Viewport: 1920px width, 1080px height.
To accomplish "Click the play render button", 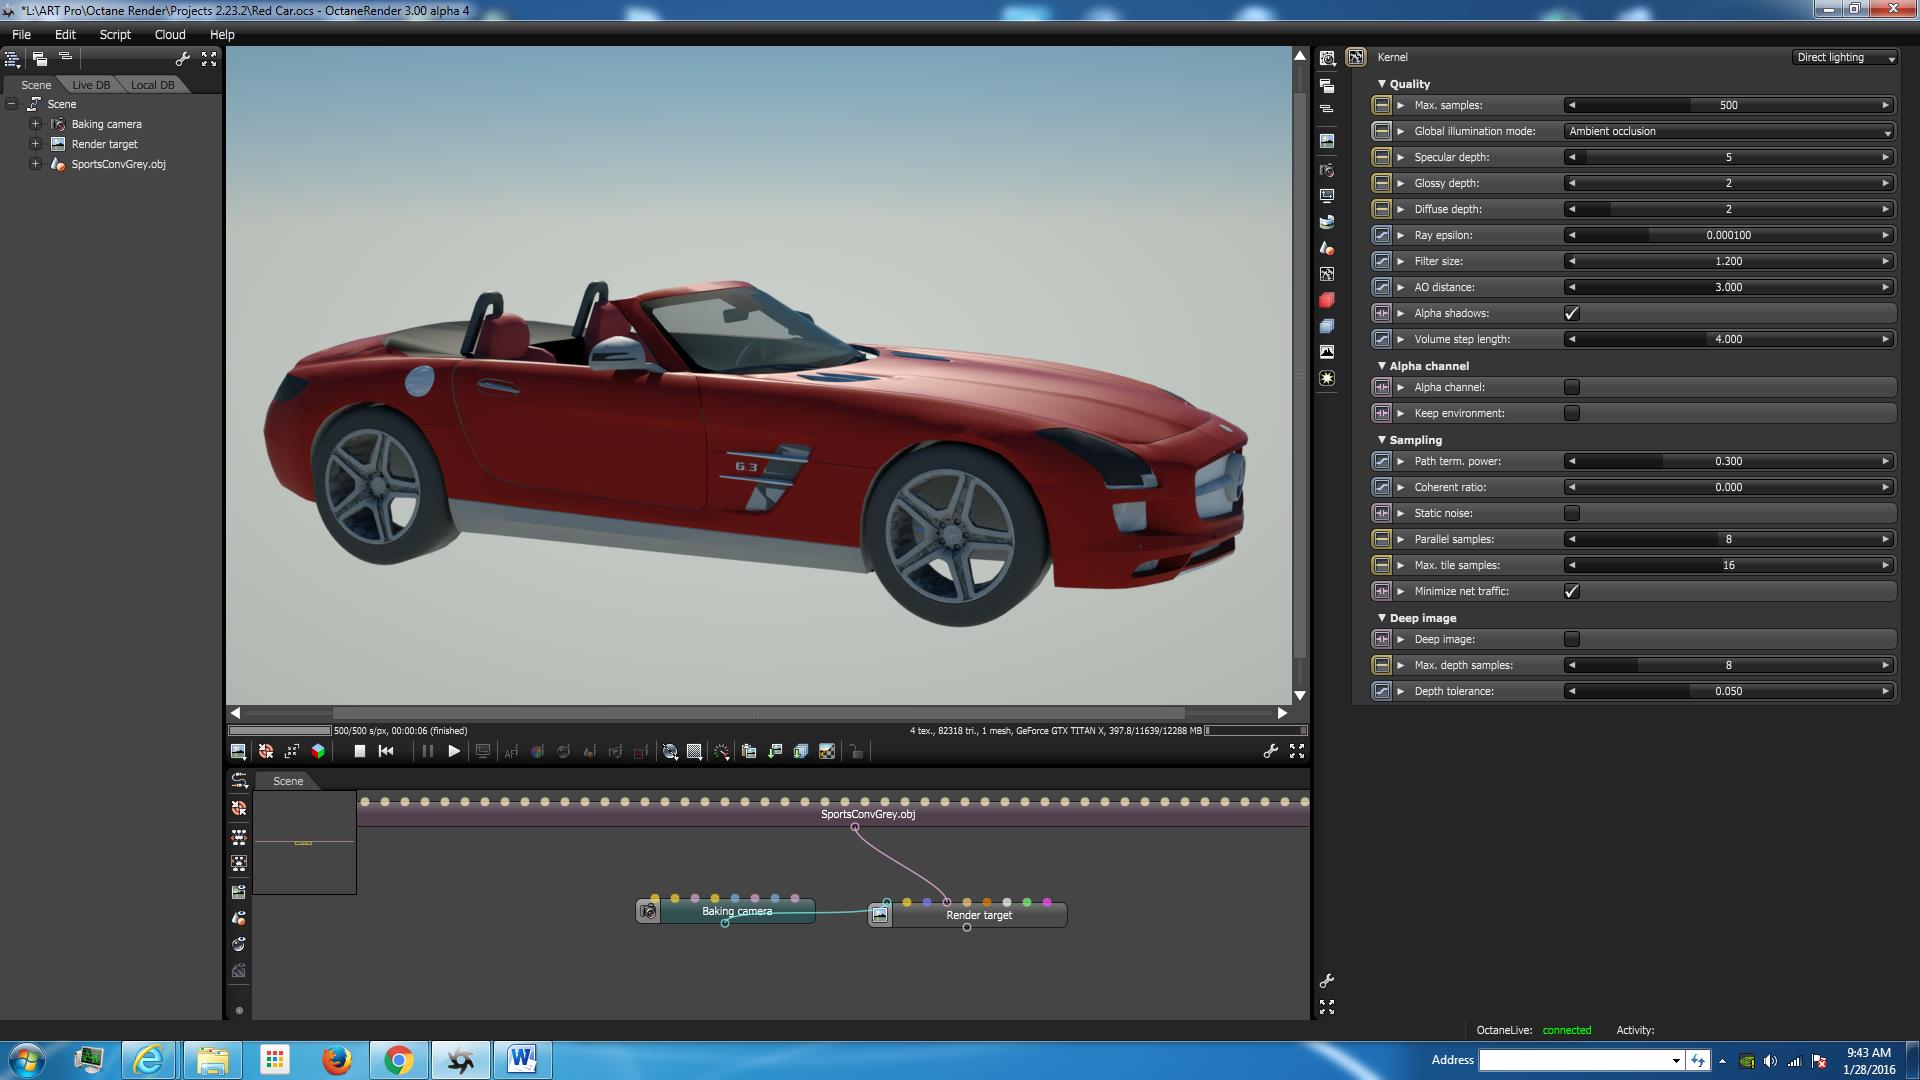I will 454,751.
